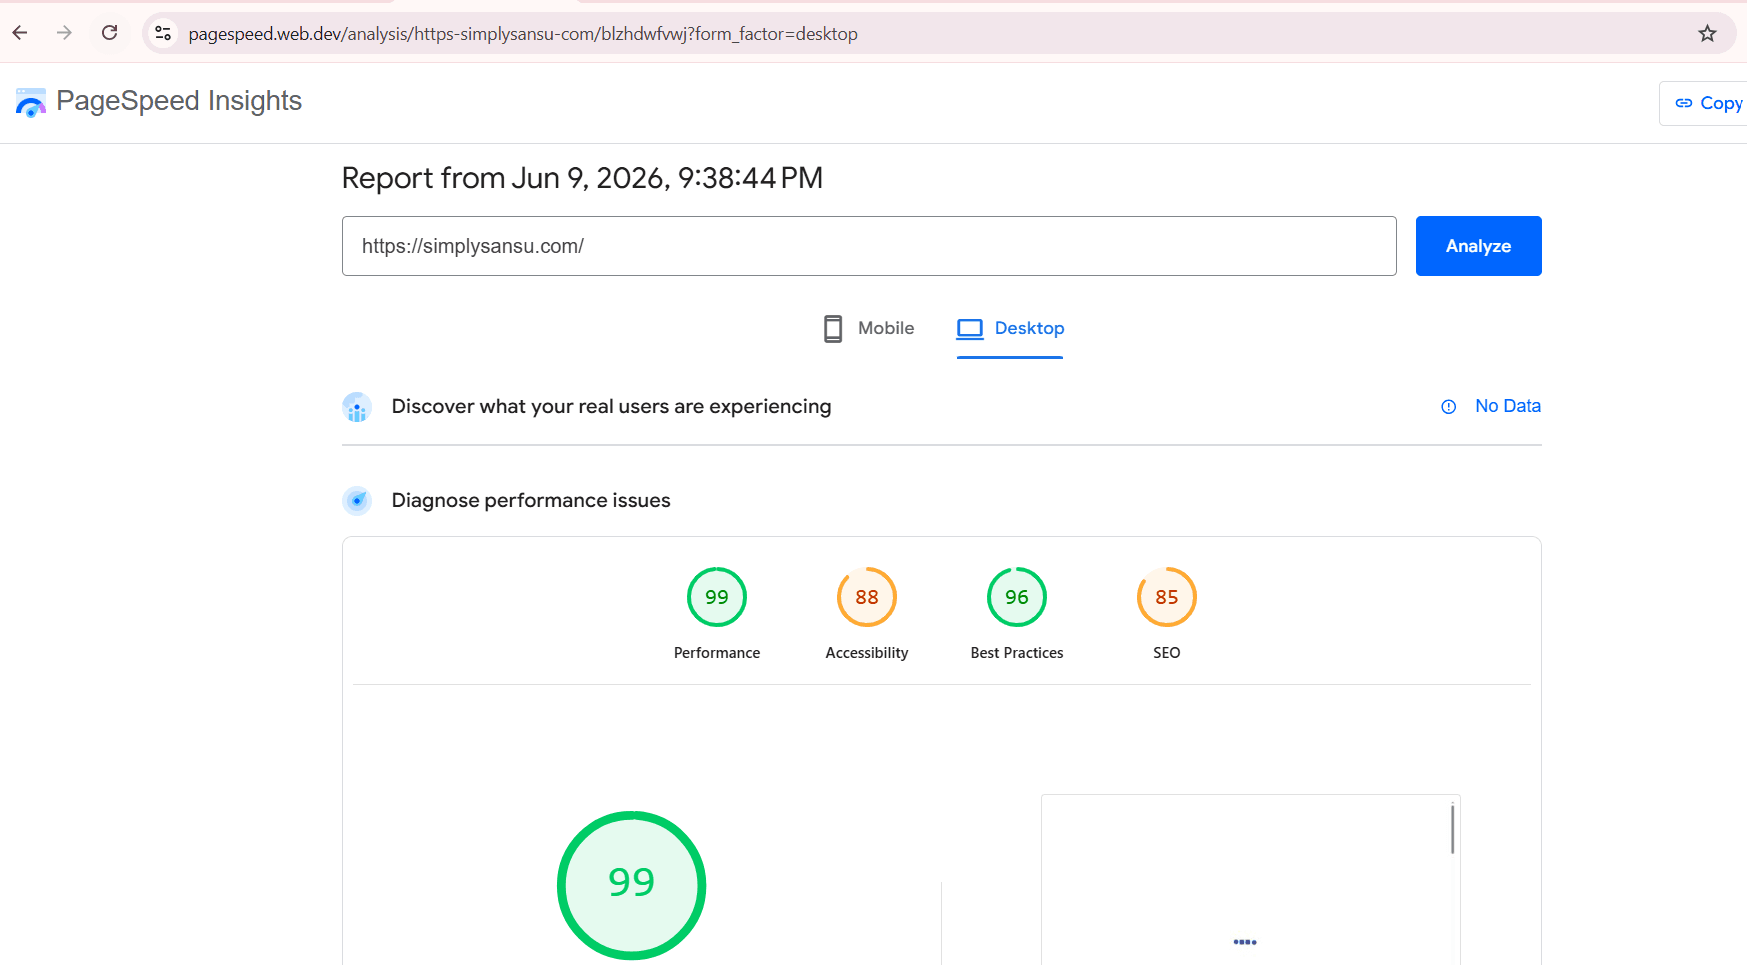Click the page screenshot thumbnail preview
The height and width of the screenshot is (965, 1747).
pyautogui.click(x=1250, y=880)
